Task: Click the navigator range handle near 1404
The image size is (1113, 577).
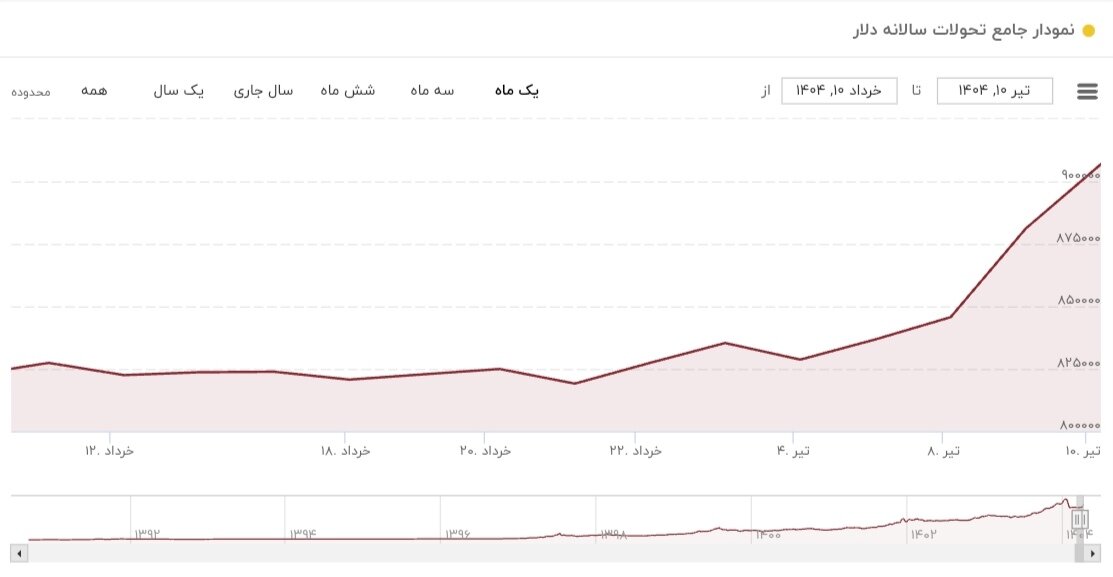Action: click(1079, 519)
